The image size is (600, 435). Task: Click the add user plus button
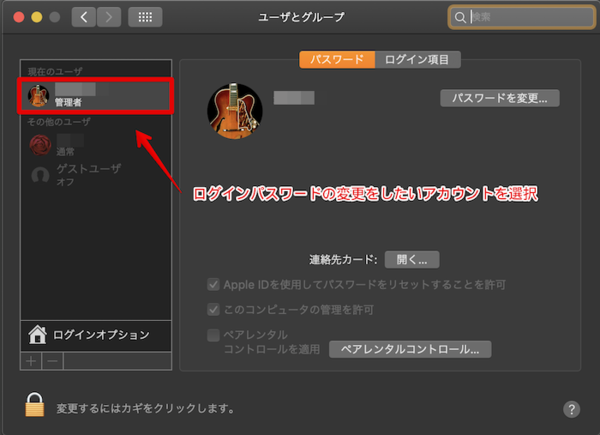[31, 361]
